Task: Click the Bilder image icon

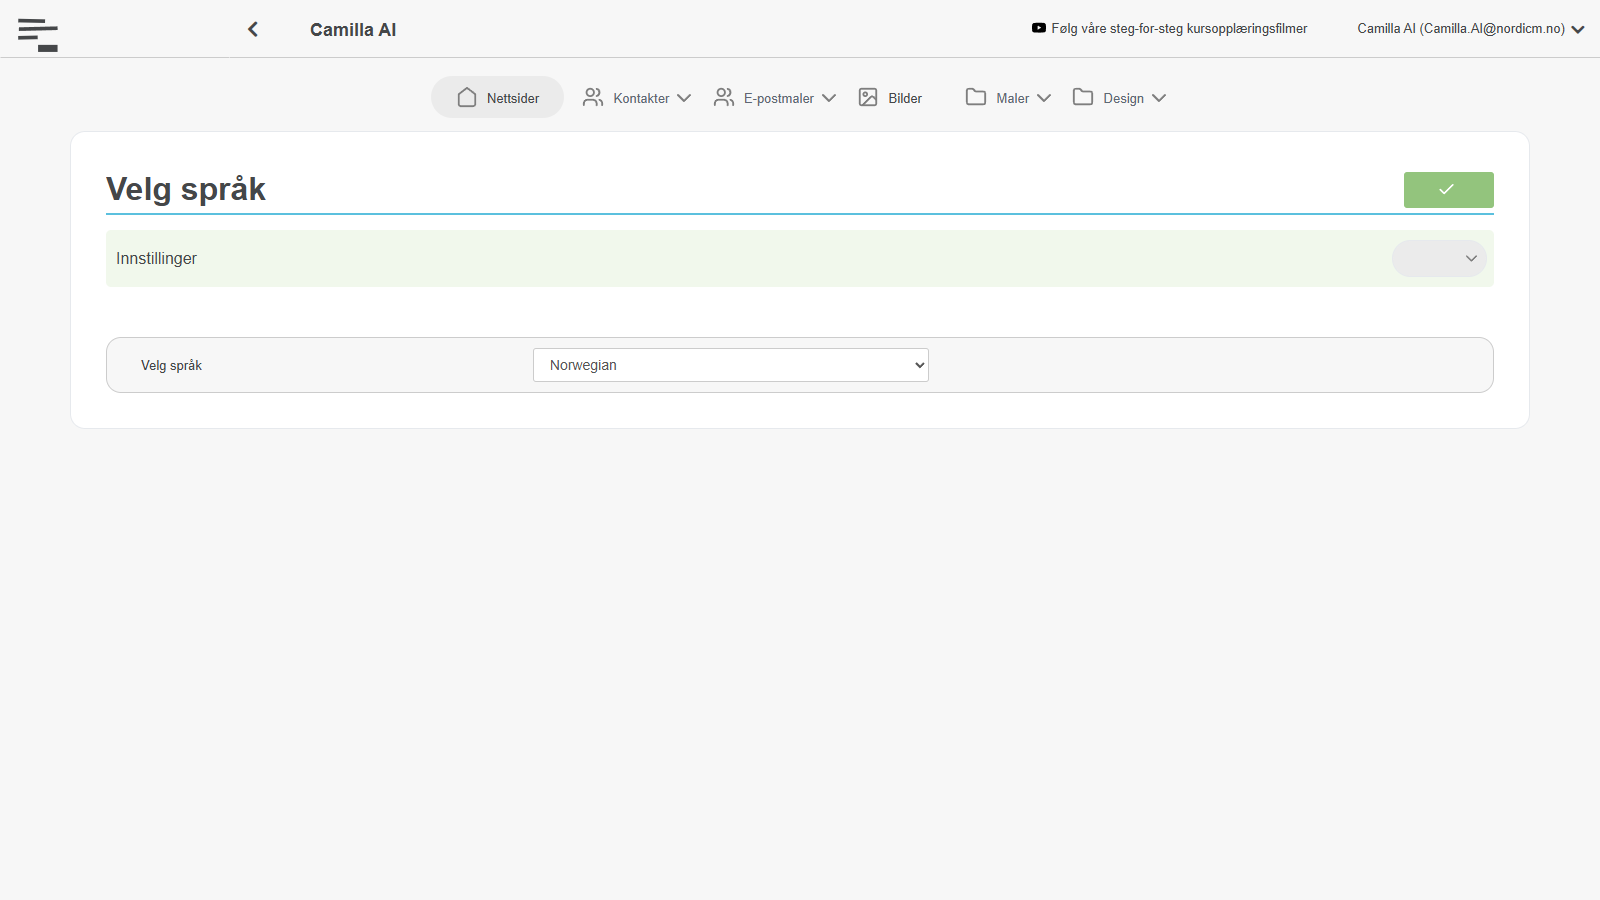Action: [x=868, y=97]
